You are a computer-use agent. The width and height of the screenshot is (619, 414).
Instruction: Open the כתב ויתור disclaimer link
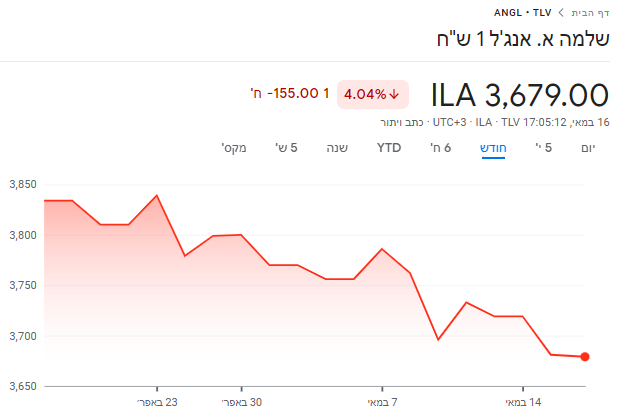click(x=402, y=122)
